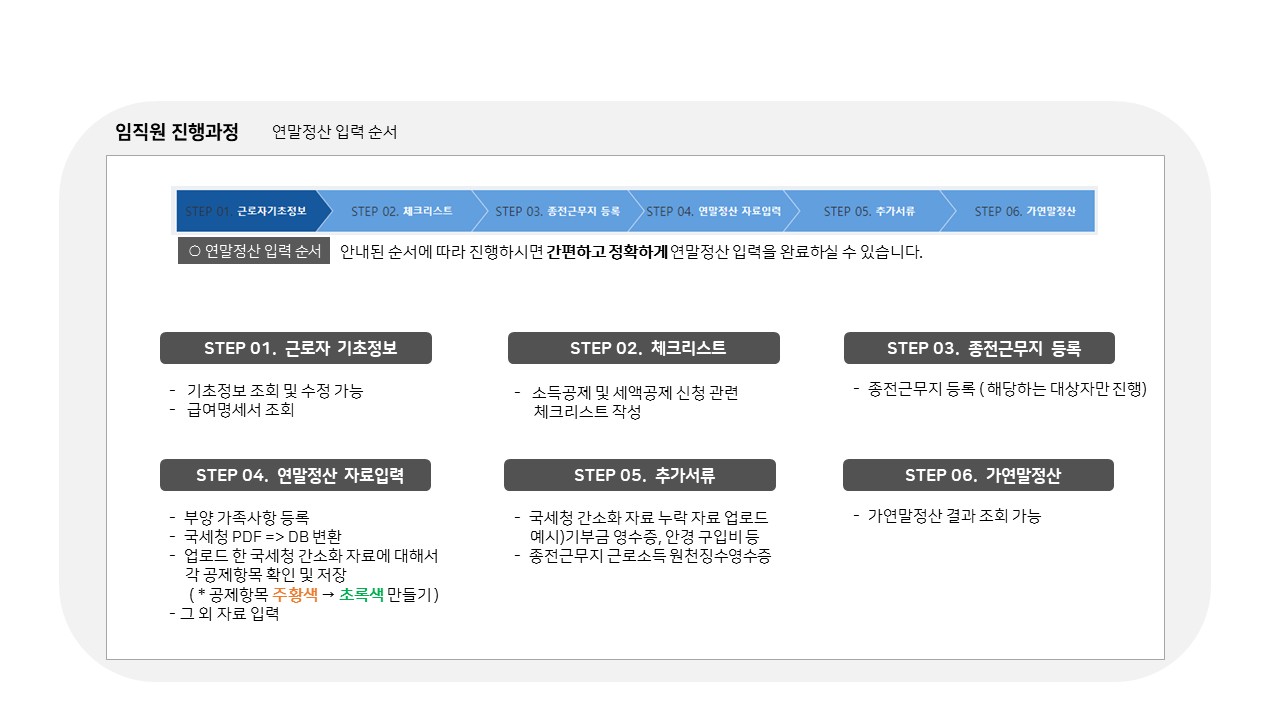Select 가연말정산 결과 조회 가능 item

pos(947,515)
